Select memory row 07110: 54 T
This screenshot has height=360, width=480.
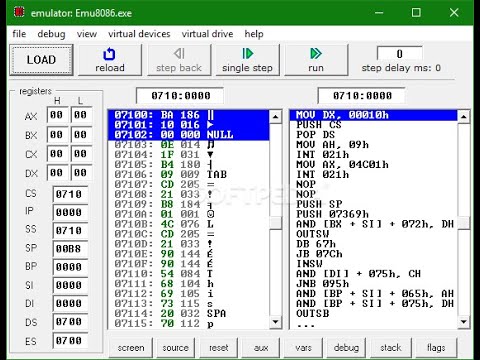pos(189,274)
